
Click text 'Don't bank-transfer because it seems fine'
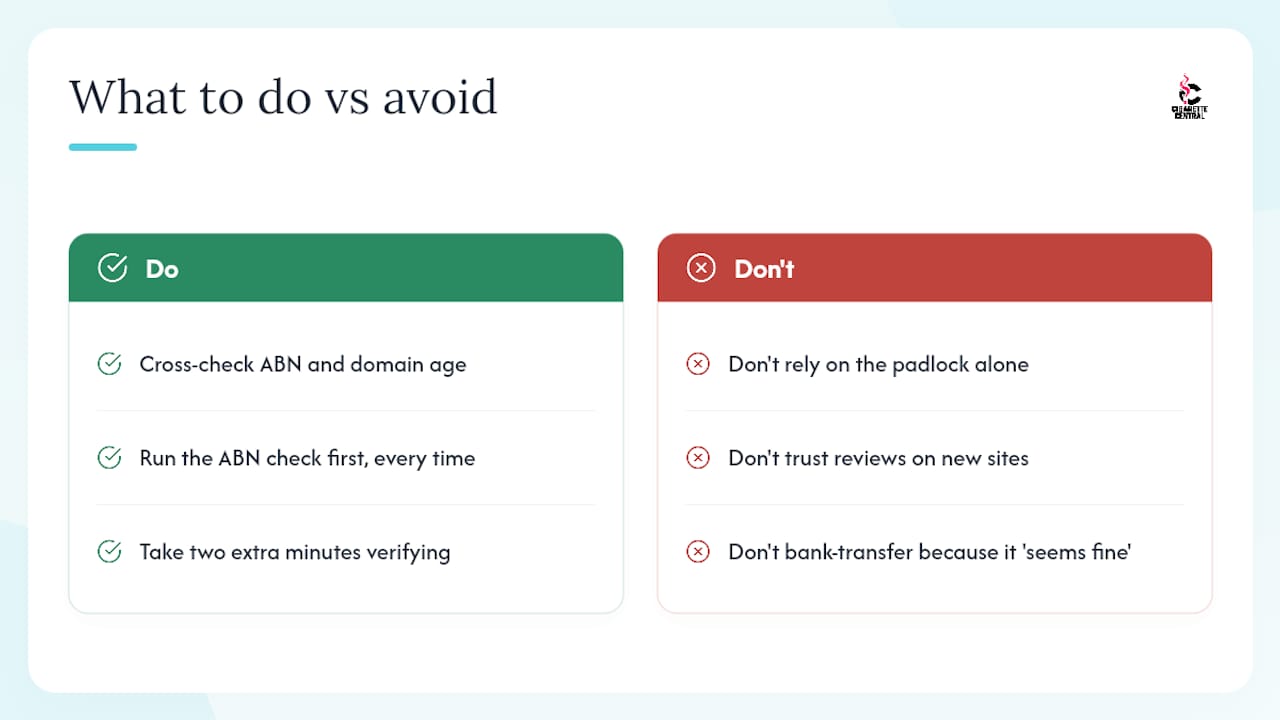click(x=929, y=552)
